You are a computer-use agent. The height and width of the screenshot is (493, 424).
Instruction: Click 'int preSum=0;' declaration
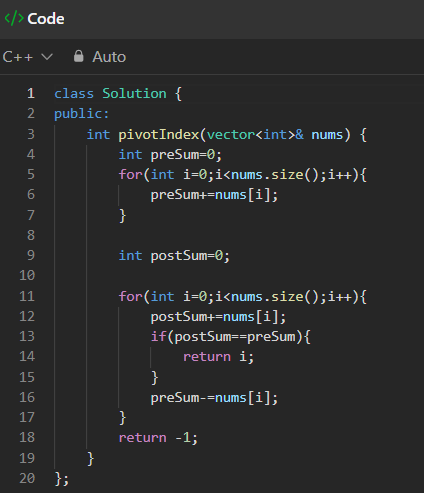170,155
